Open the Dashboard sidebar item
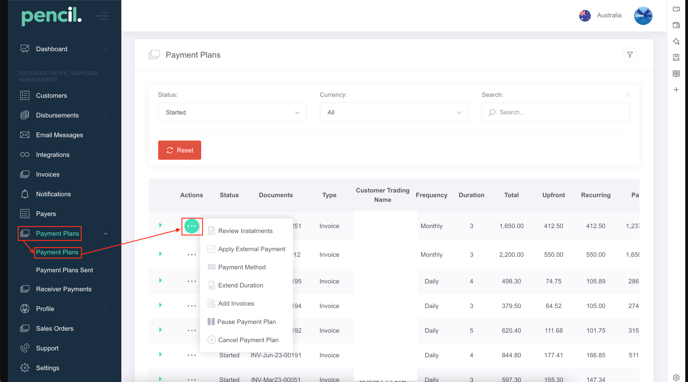 (x=51, y=49)
